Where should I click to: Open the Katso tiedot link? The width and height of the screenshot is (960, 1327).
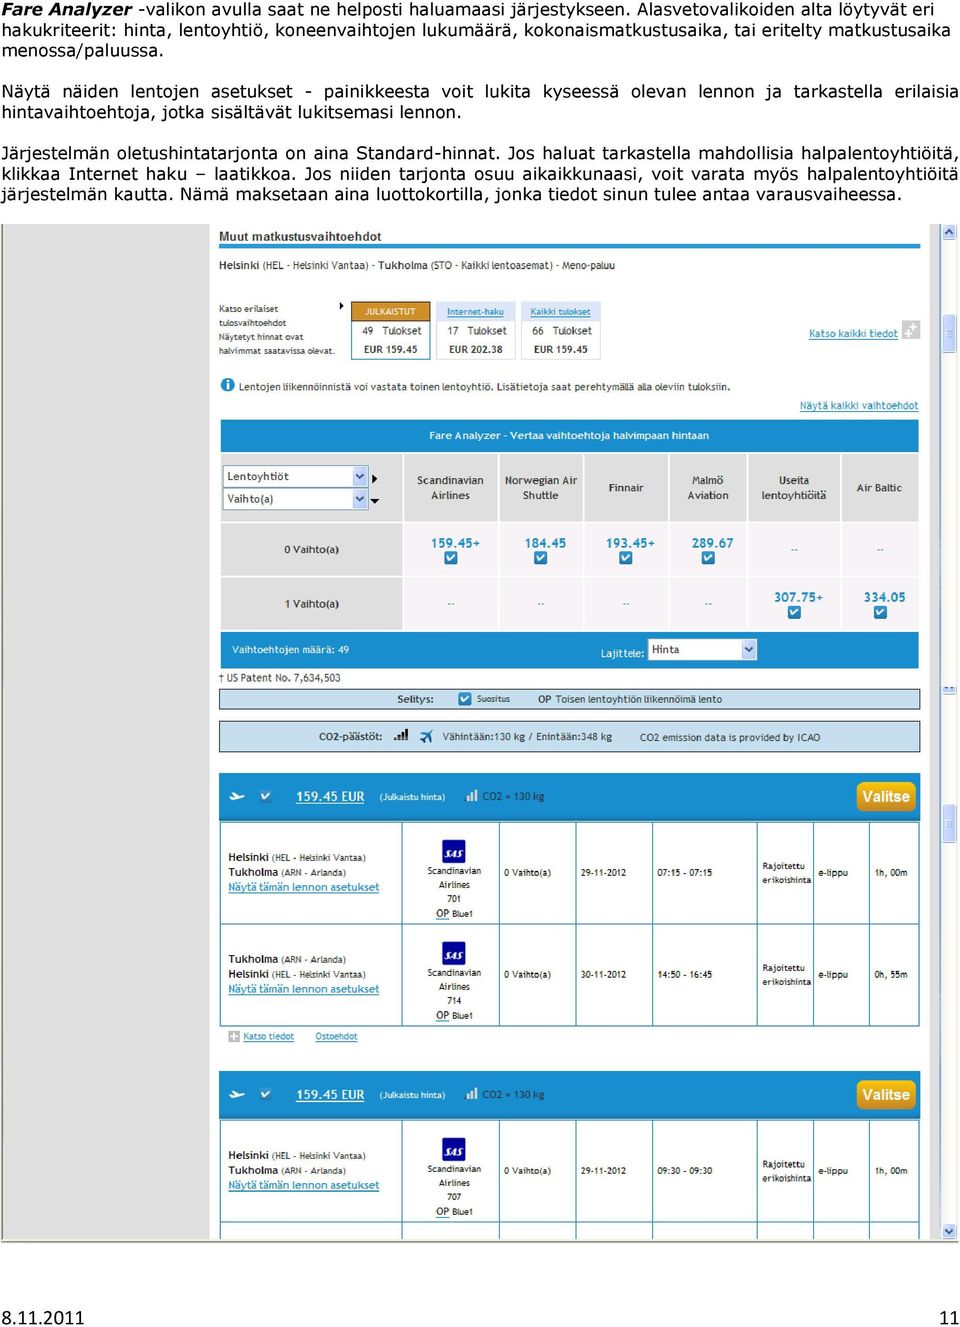(x=268, y=1037)
